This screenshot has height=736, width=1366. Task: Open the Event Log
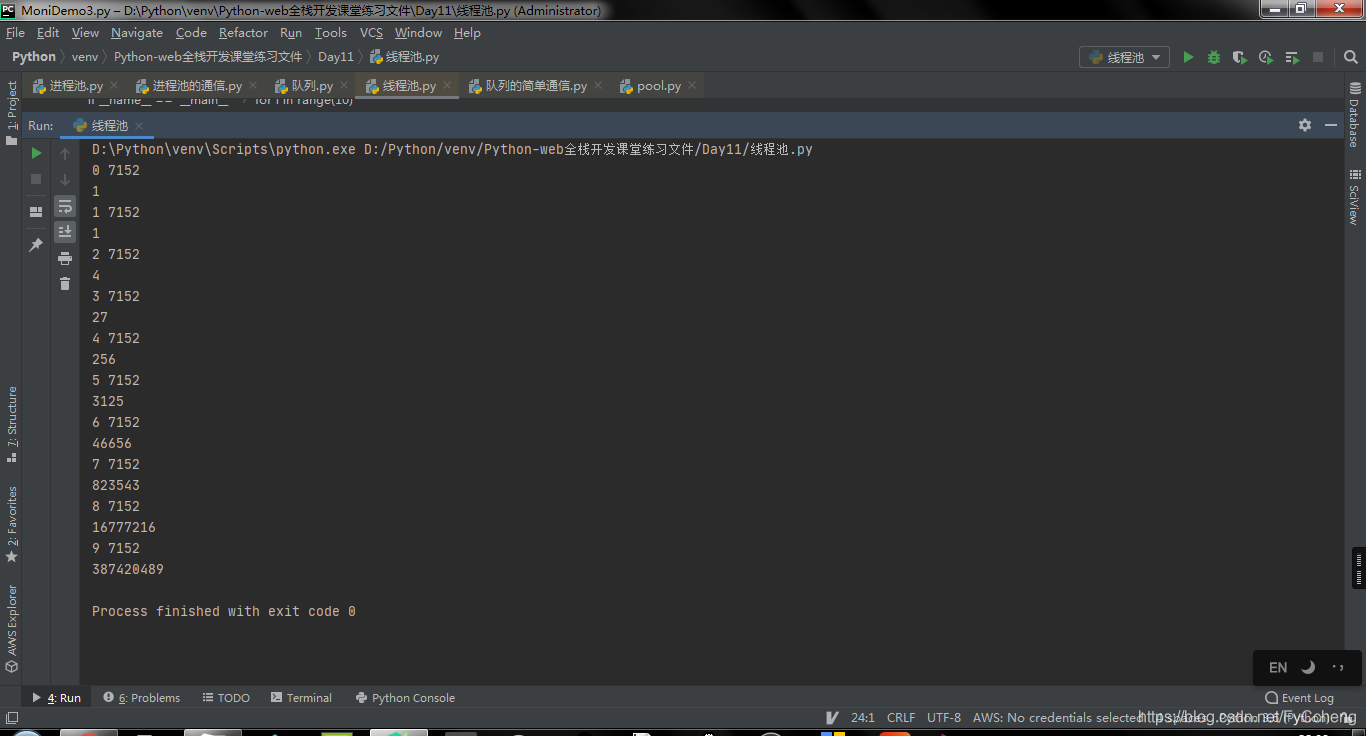tap(1300, 698)
